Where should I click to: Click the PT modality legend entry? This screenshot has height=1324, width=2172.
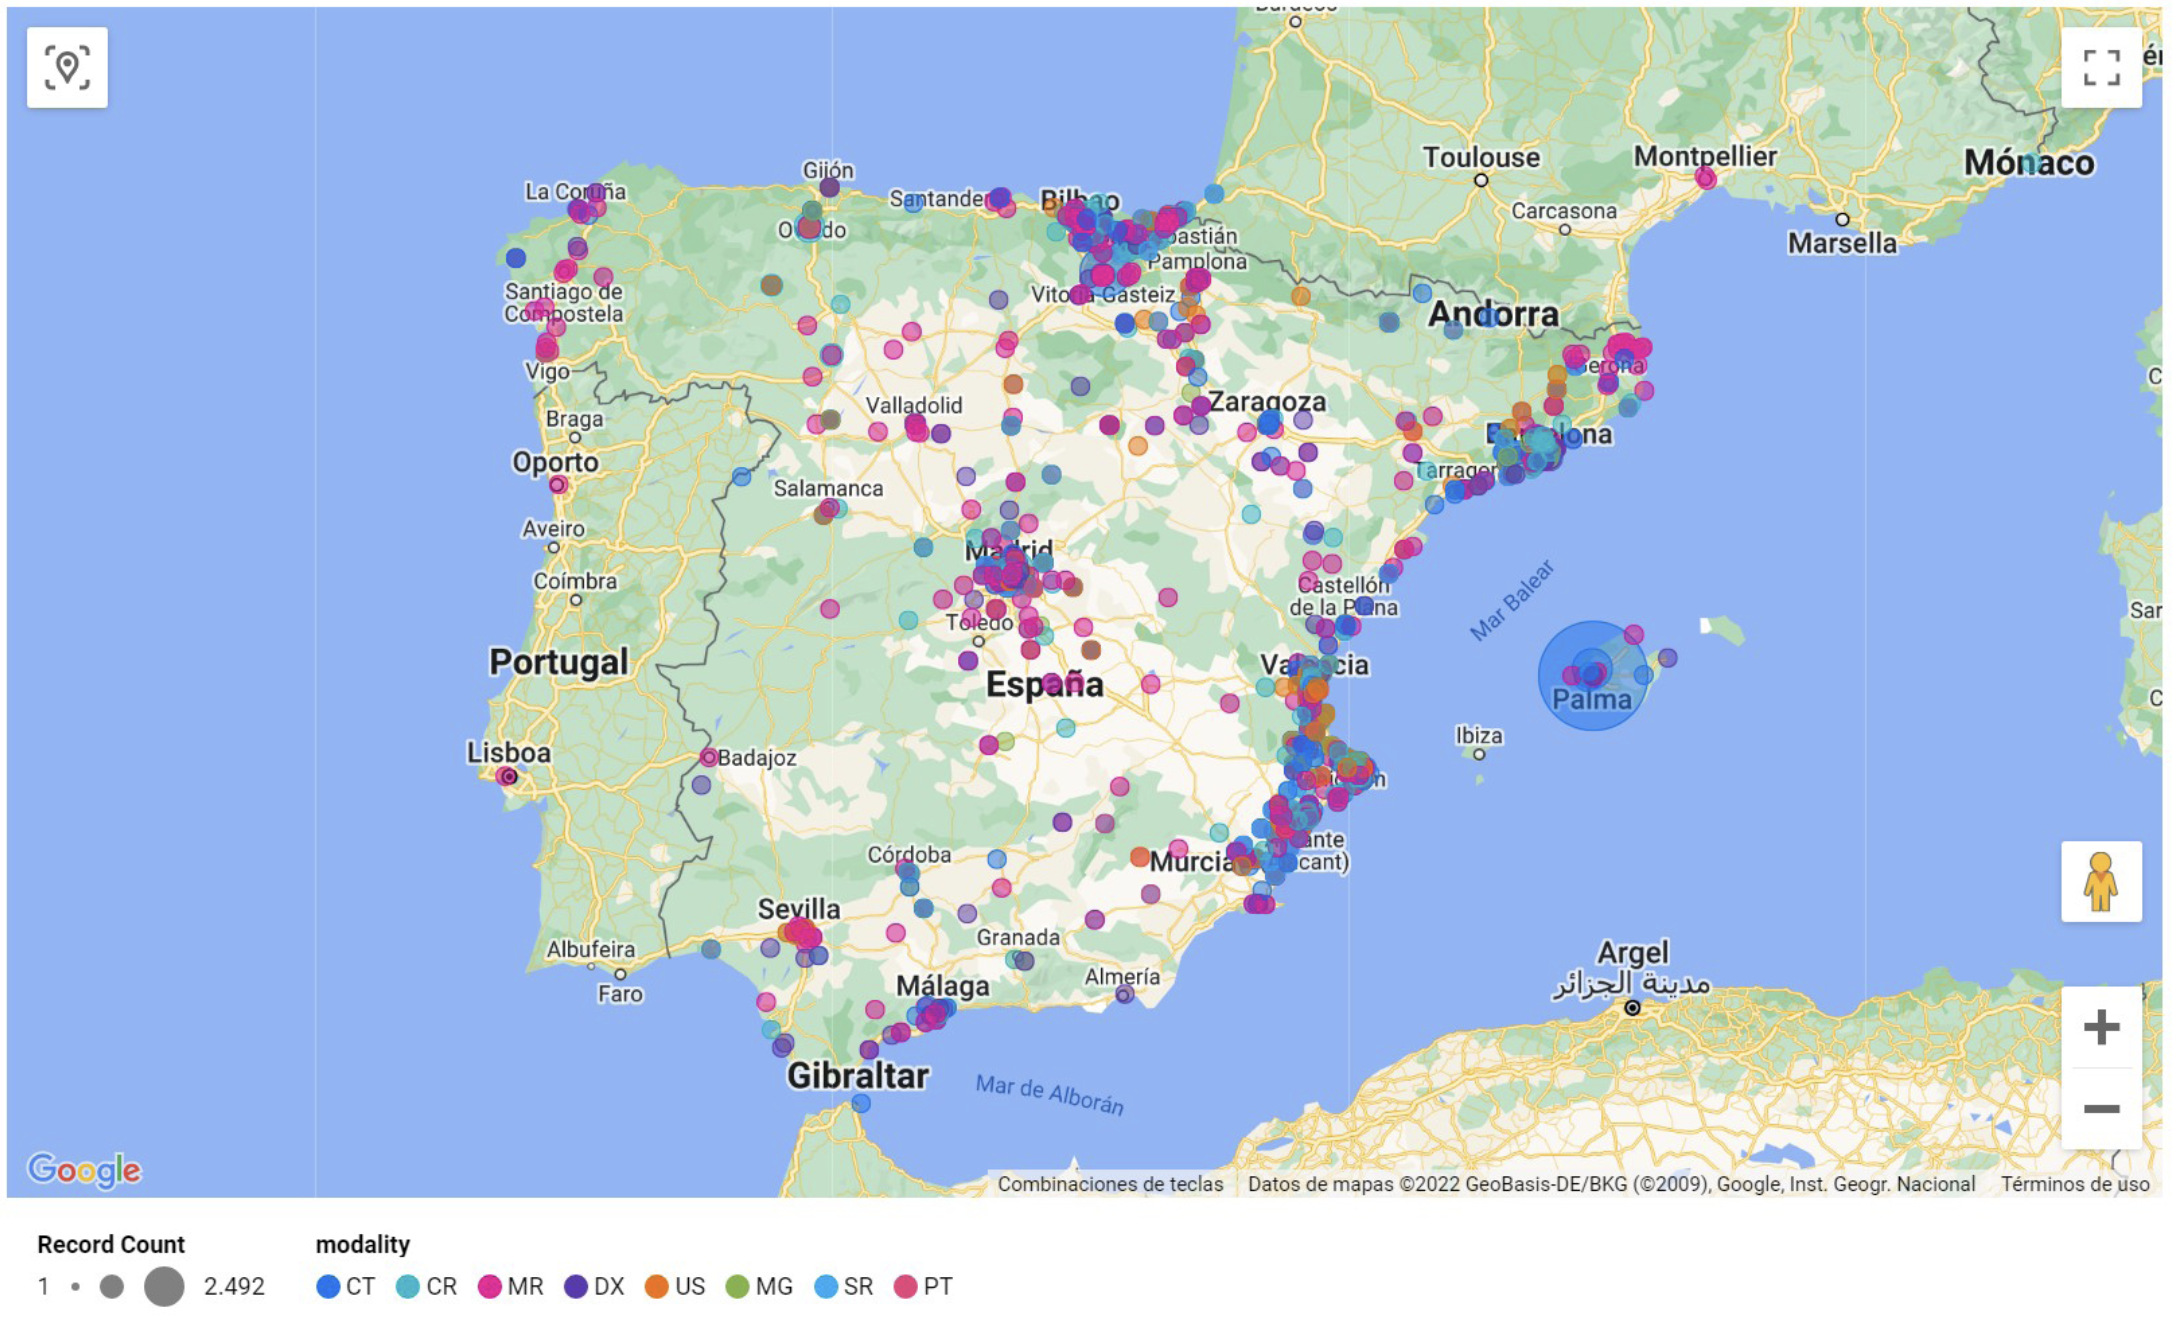tap(923, 1287)
